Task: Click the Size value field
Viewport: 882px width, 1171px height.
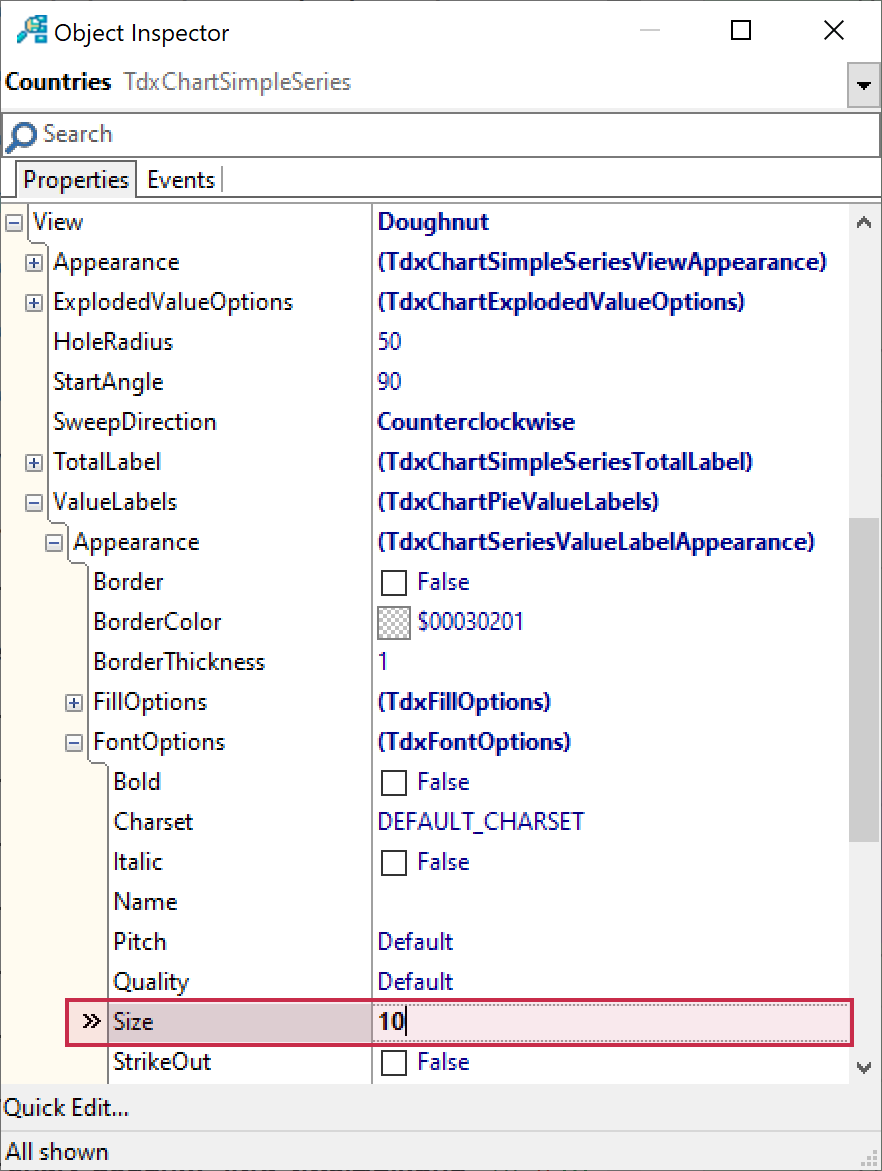Action: pyautogui.click(x=610, y=1022)
